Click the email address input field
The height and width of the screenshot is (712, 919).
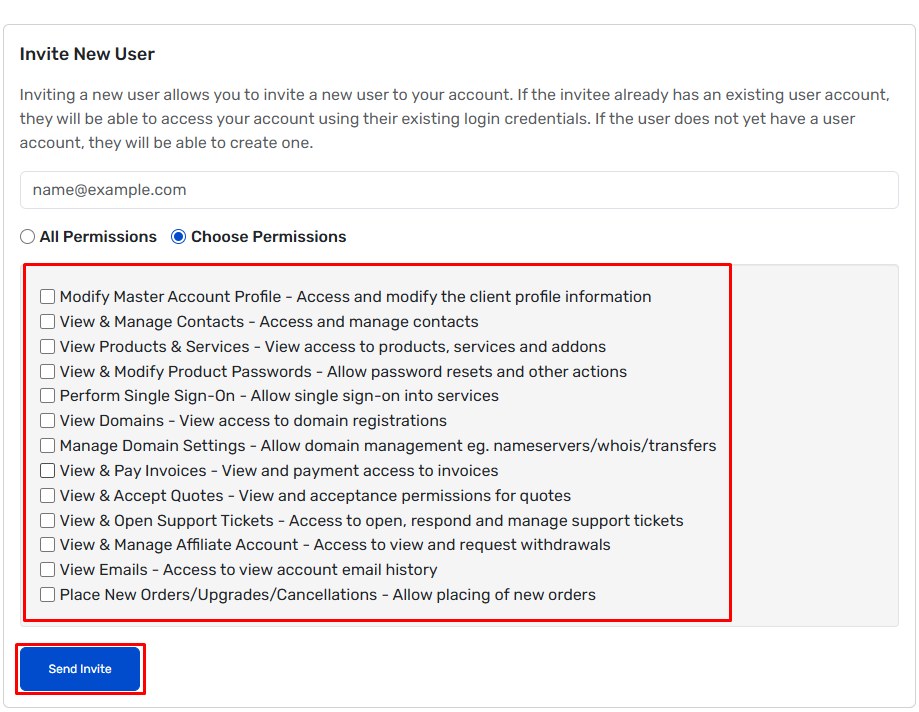459,190
